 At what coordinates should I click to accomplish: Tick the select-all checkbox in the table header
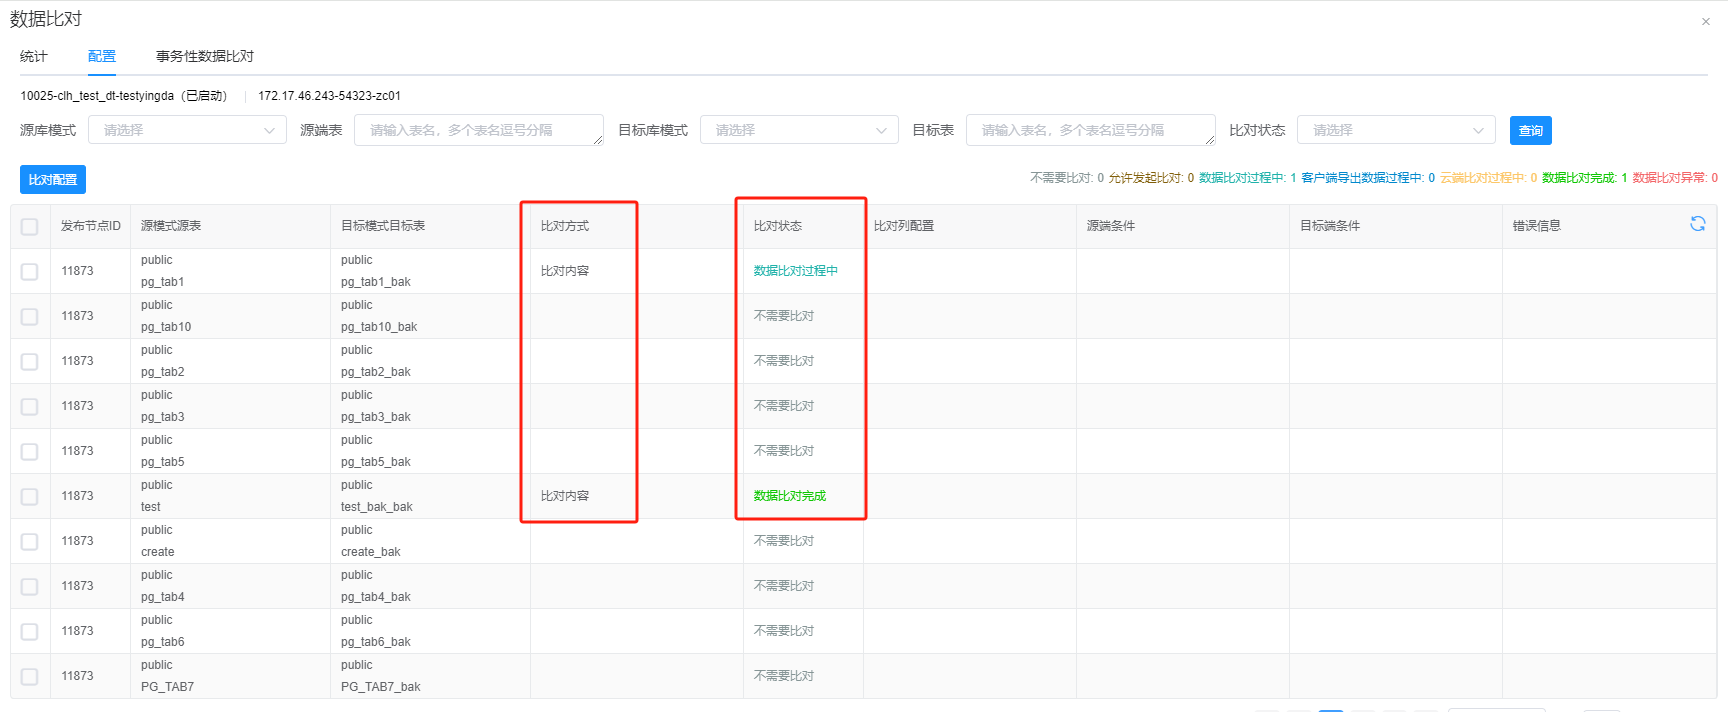coord(30,227)
